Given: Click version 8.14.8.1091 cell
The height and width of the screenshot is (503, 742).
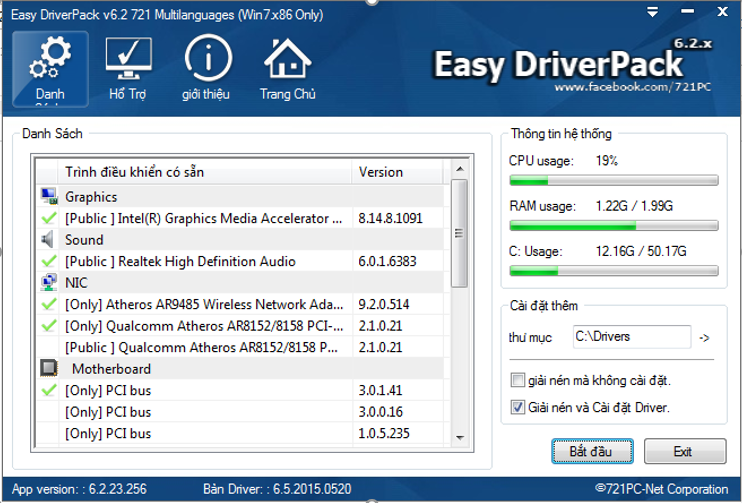Looking at the screenshot, I should pos(390,218).
